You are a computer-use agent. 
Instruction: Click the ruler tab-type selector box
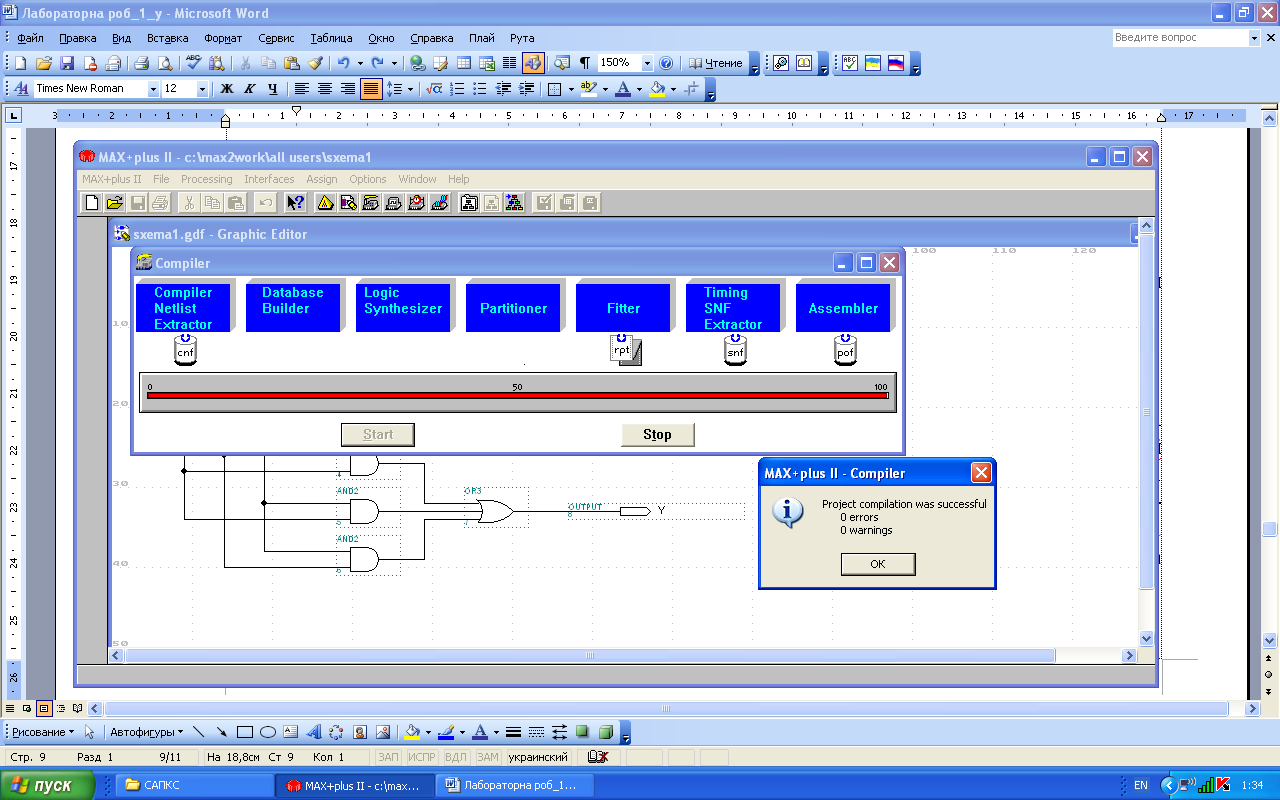click(14, 116)
